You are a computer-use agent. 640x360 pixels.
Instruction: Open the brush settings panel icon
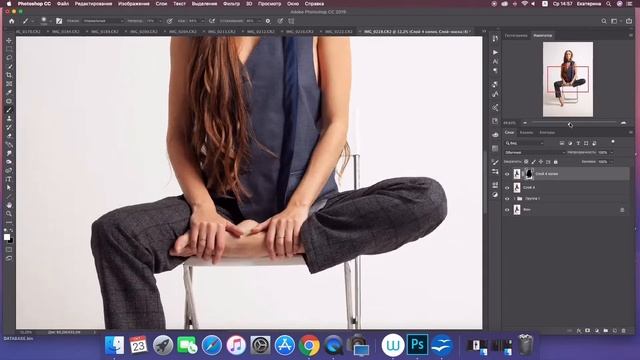(x=59, y=21)
